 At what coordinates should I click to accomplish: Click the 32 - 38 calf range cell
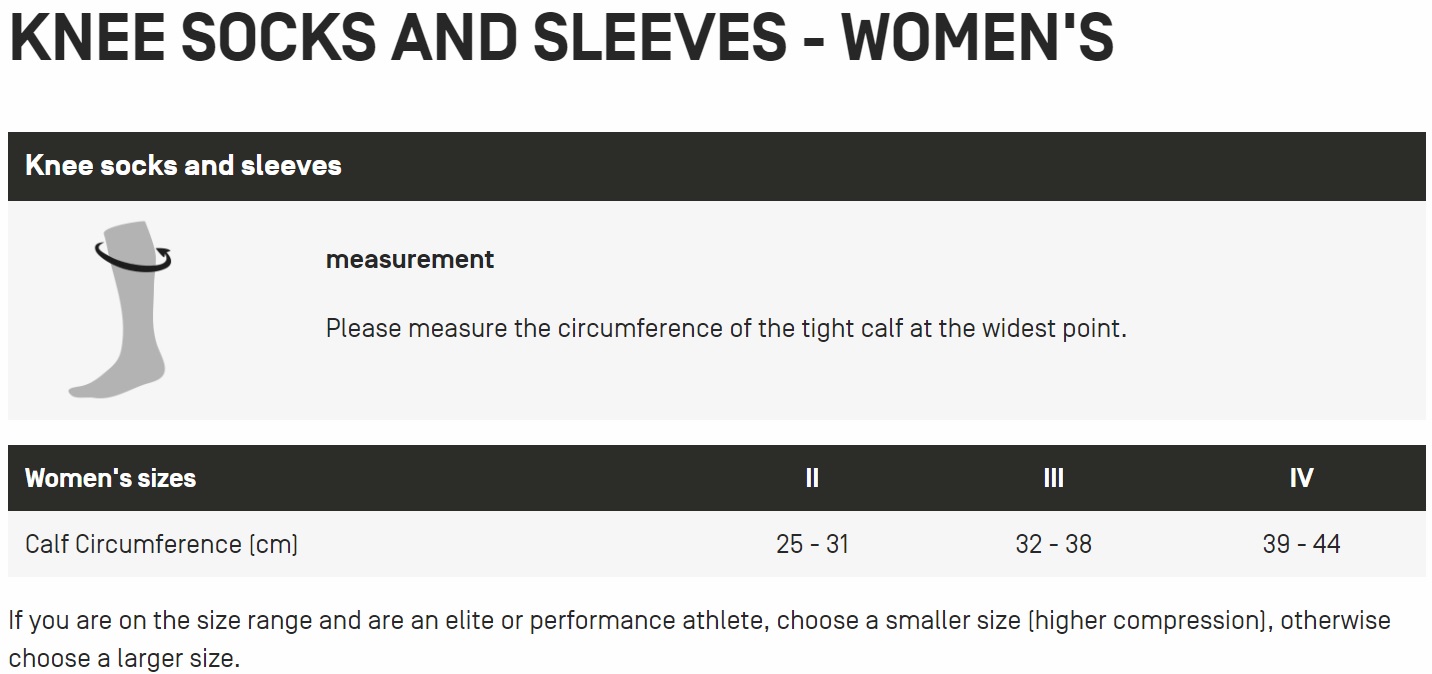pyautogui.click(x=1053, y=544)
